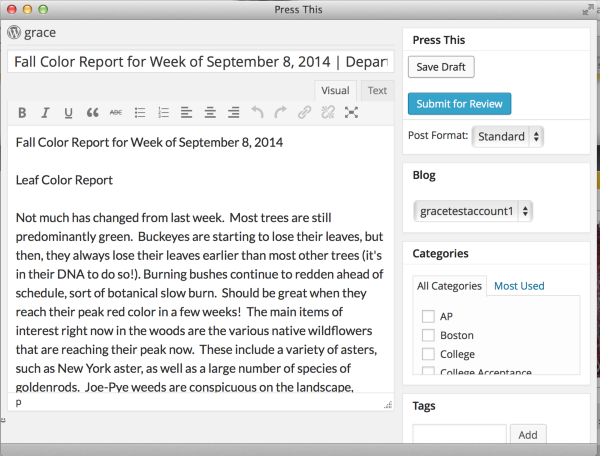Open the Post Format dropdown

coord(507,135)
